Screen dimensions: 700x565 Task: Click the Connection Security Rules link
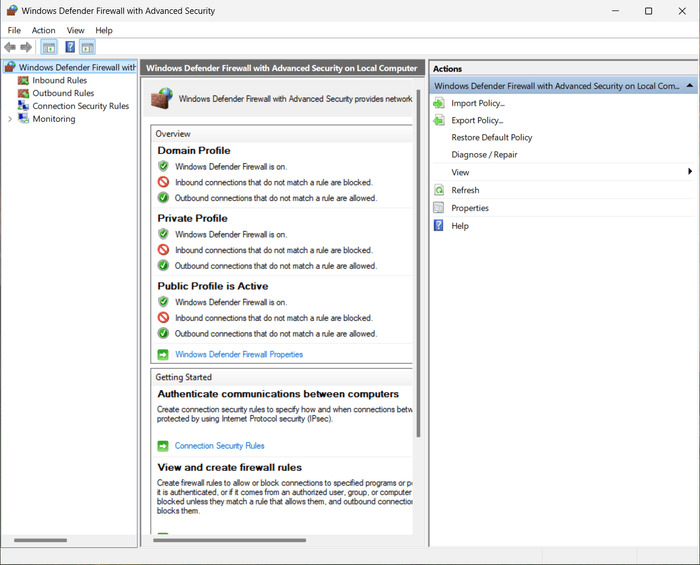tap(219, 446)
